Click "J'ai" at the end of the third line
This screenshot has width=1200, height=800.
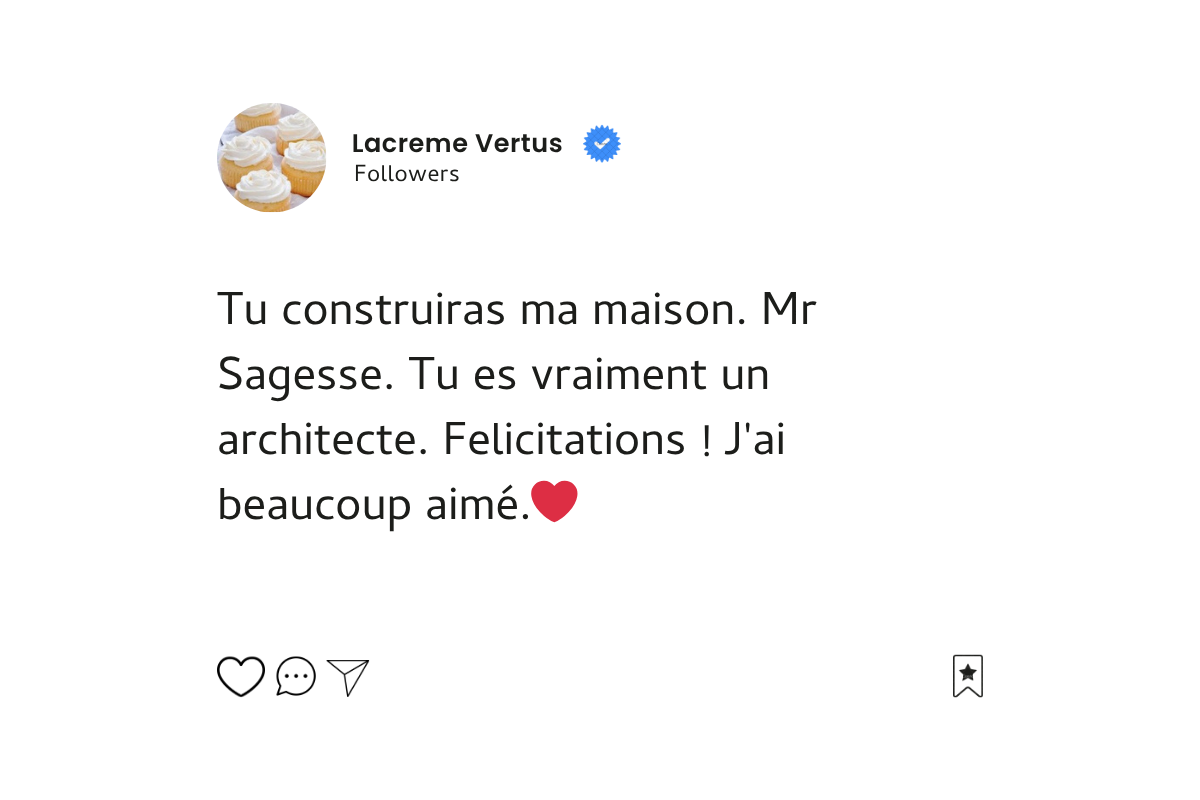click(754, 440)
